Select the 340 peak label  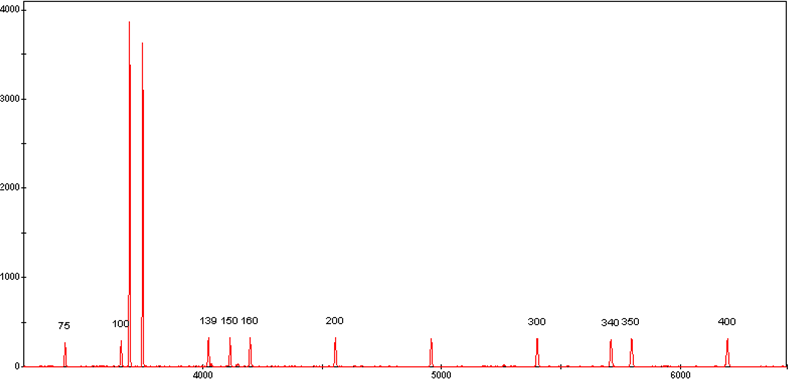(x=610, y=323)
